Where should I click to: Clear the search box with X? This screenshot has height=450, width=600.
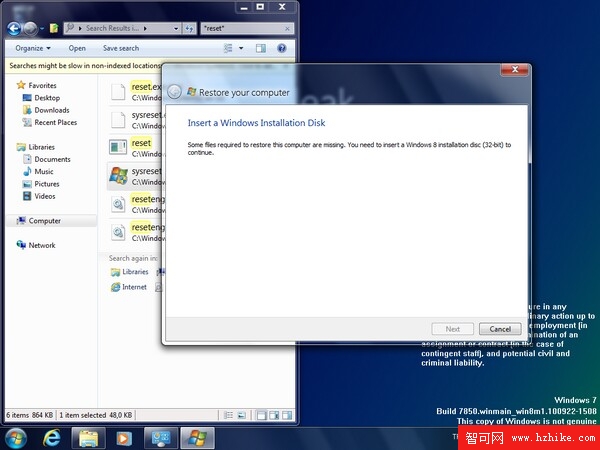coord(287,29)
